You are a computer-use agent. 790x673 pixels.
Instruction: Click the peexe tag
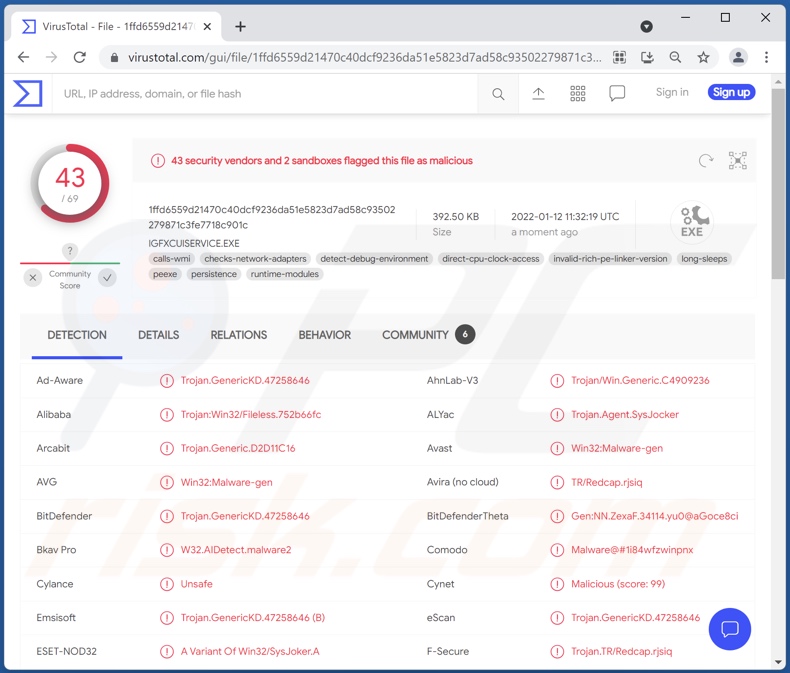pyautogui.click(x=165, y=274)
